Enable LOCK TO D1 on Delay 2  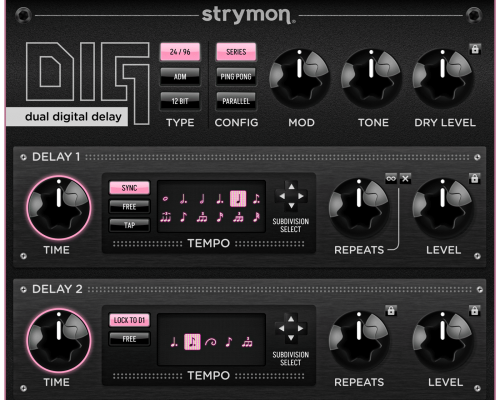[129, 320]
